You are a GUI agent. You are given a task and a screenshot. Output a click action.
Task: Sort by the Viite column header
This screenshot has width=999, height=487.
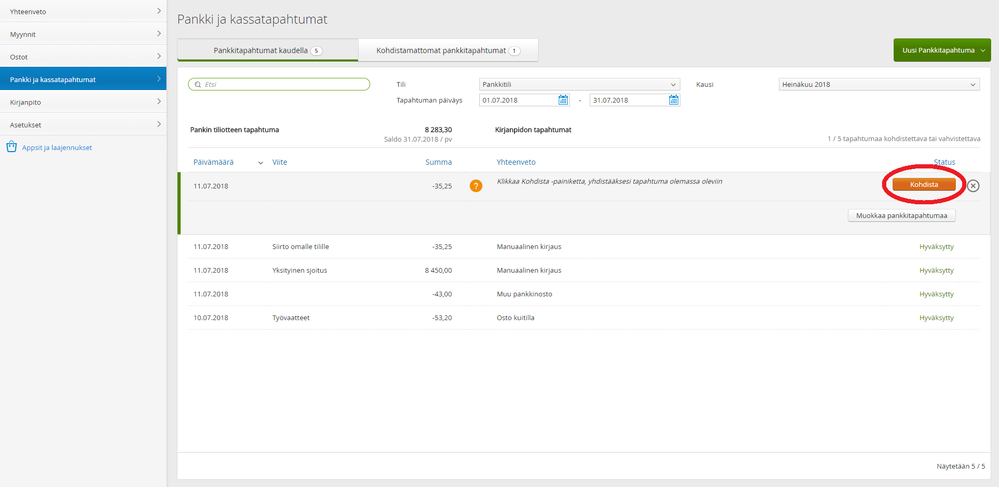[280, 163]
